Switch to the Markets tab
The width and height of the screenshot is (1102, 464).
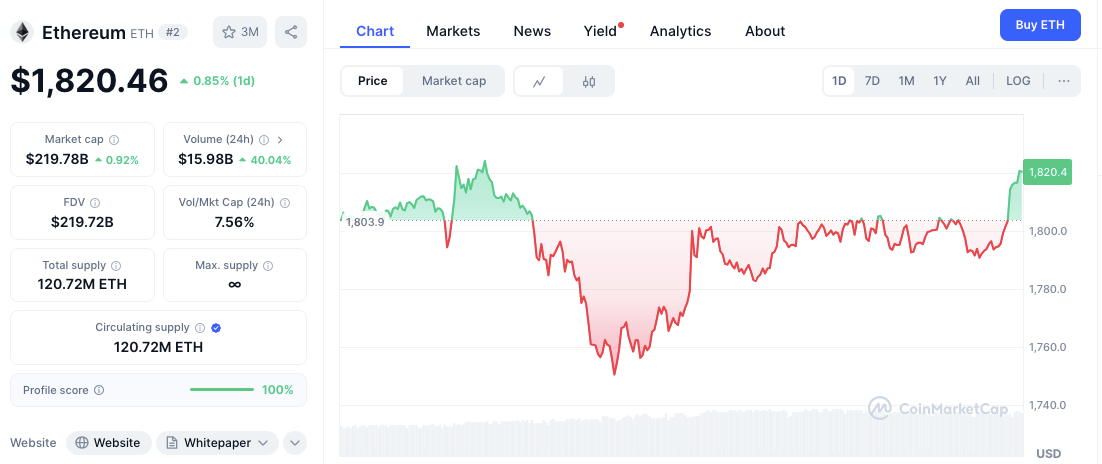453,31
